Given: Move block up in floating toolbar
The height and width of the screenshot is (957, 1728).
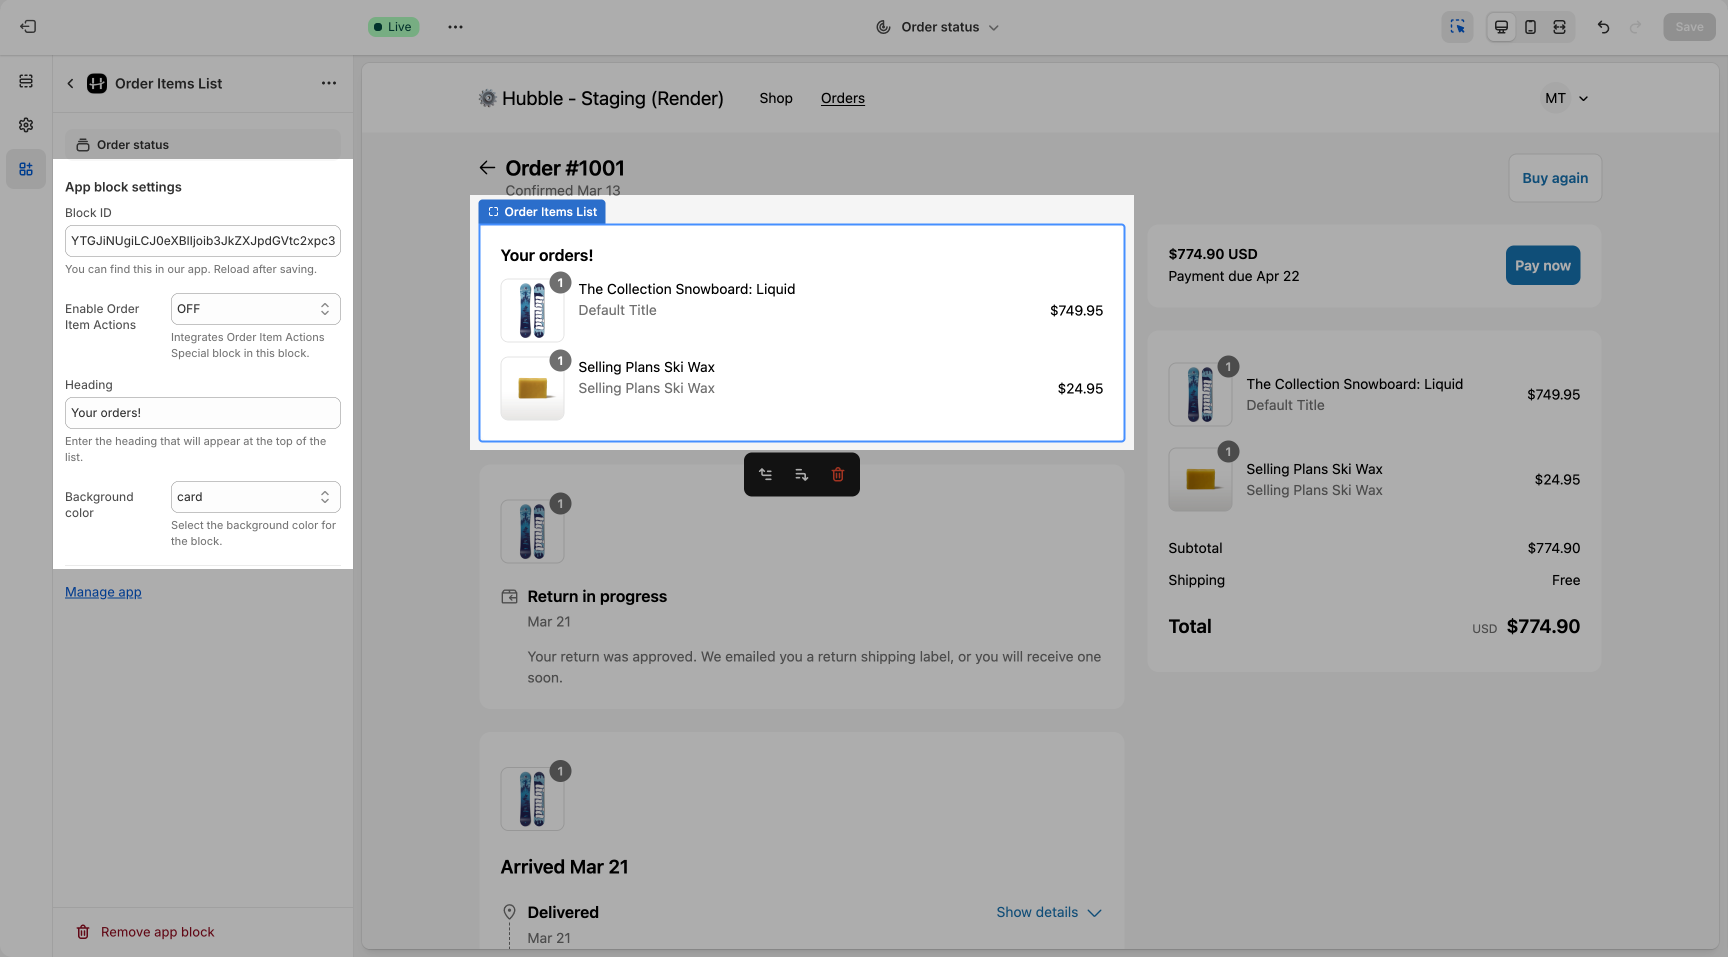Looking at the screenshot, I should 766,475.
